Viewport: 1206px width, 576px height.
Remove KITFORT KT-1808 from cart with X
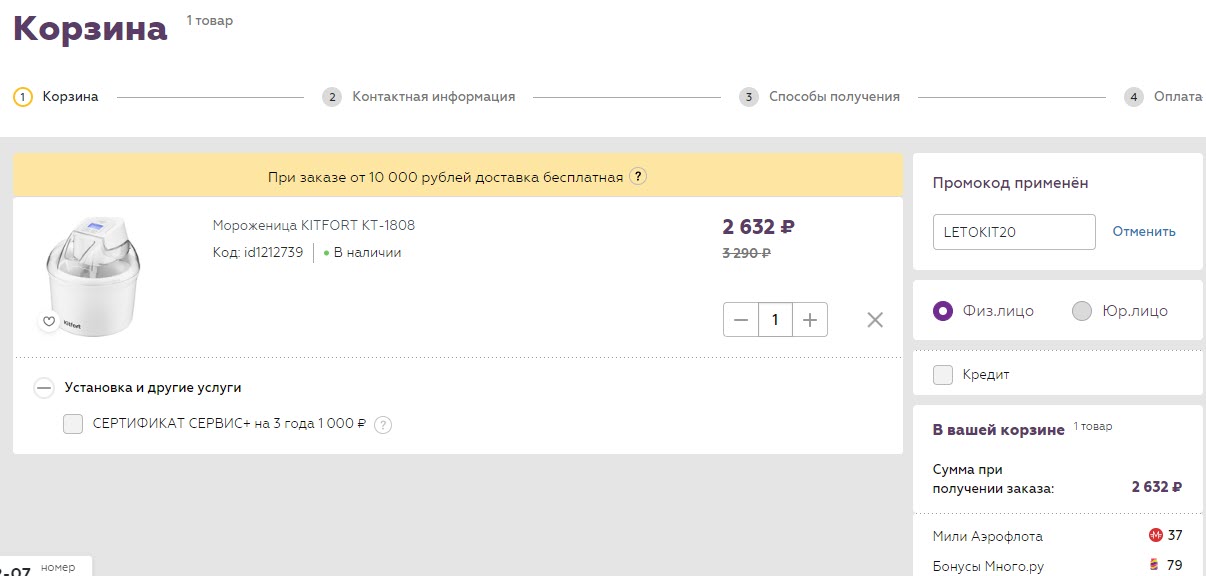pos(875,320)
